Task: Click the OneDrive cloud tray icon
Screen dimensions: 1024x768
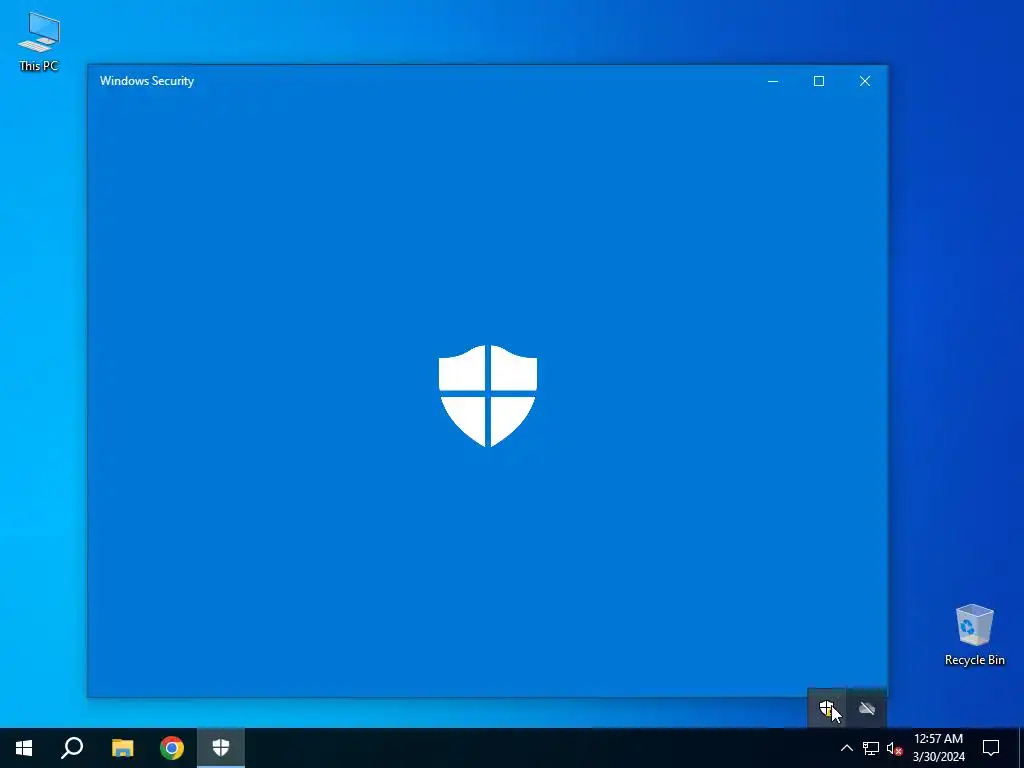Action: tap(867, 708)
